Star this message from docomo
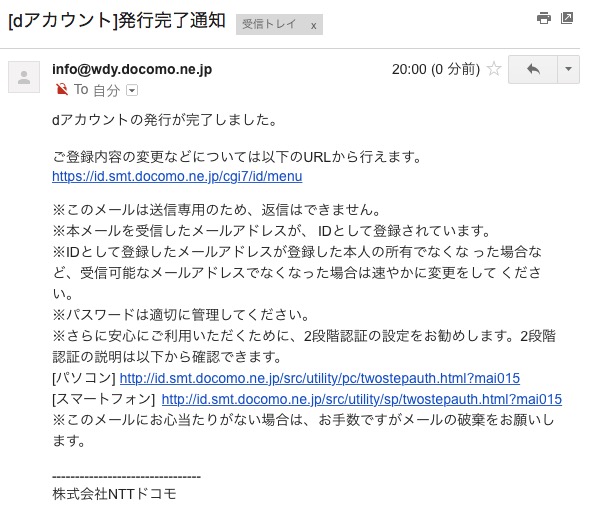 pyautogui.click(x=494, y=69)
